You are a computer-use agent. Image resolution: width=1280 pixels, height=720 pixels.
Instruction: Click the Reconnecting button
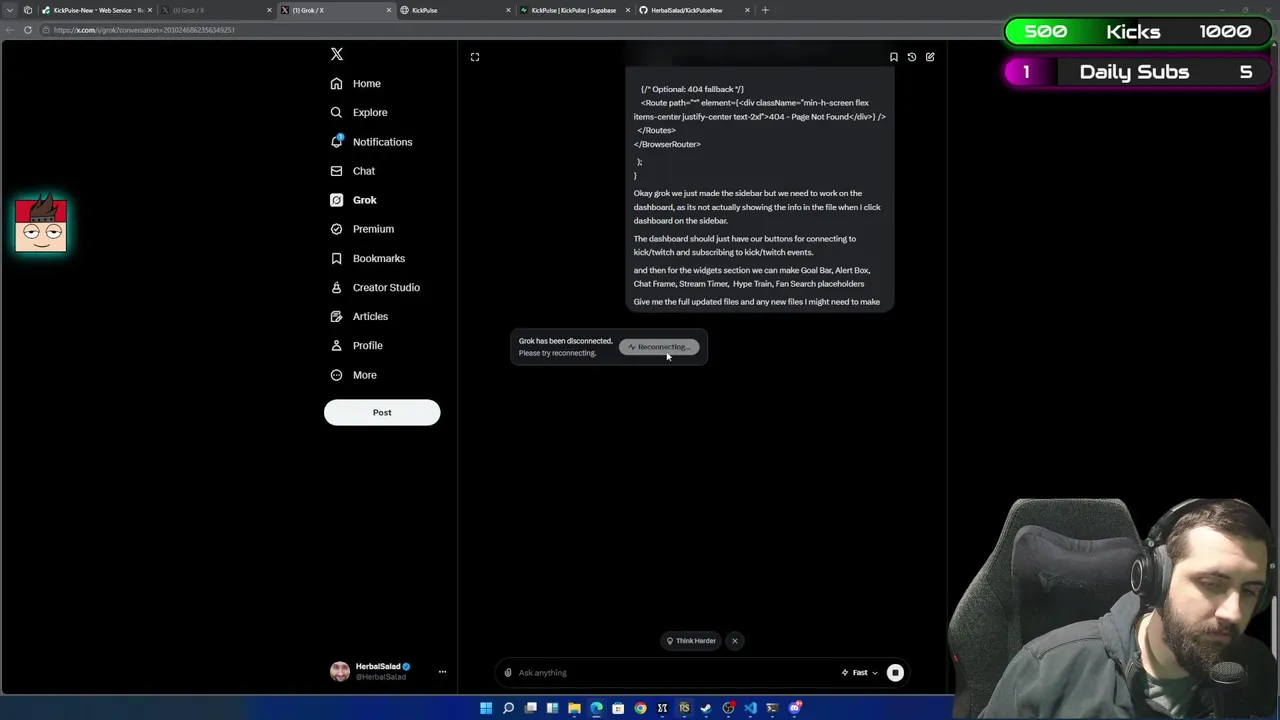click(659, 347)
